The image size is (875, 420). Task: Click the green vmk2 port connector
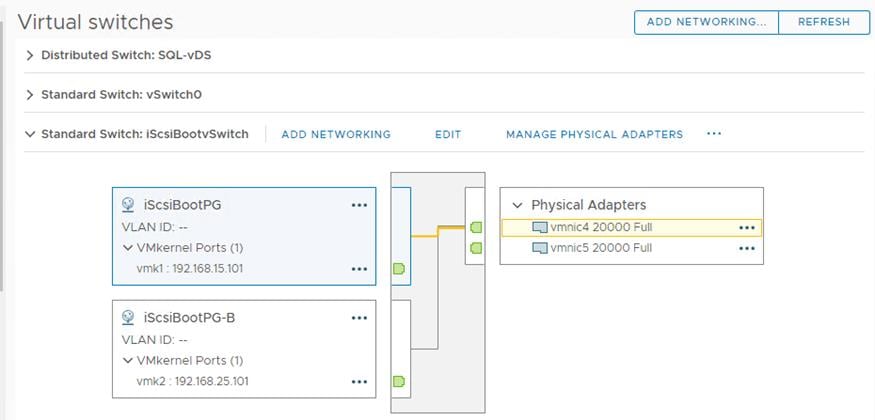coord(398,382)
